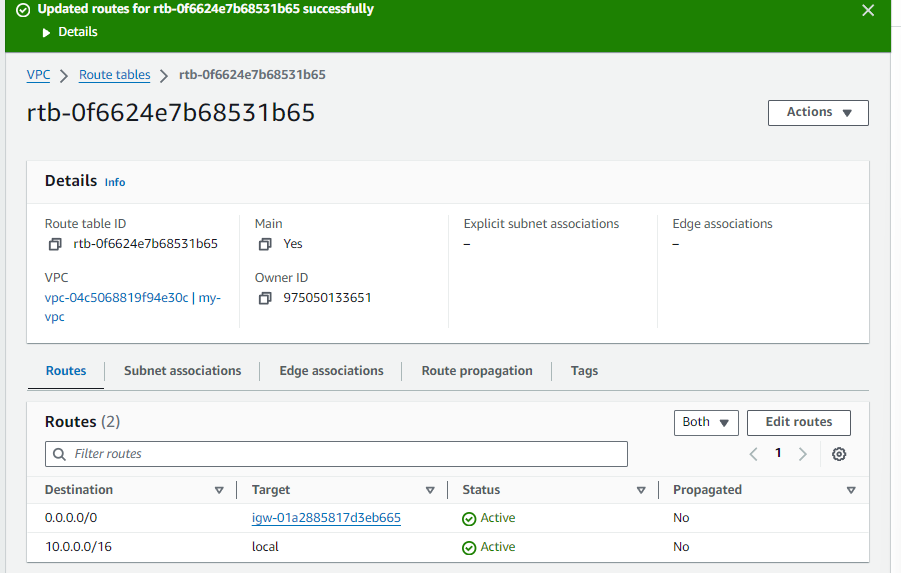Expand the Details disclosure in banner
The height and width of the screenshot is (573, 901).
tap(47, 33)
